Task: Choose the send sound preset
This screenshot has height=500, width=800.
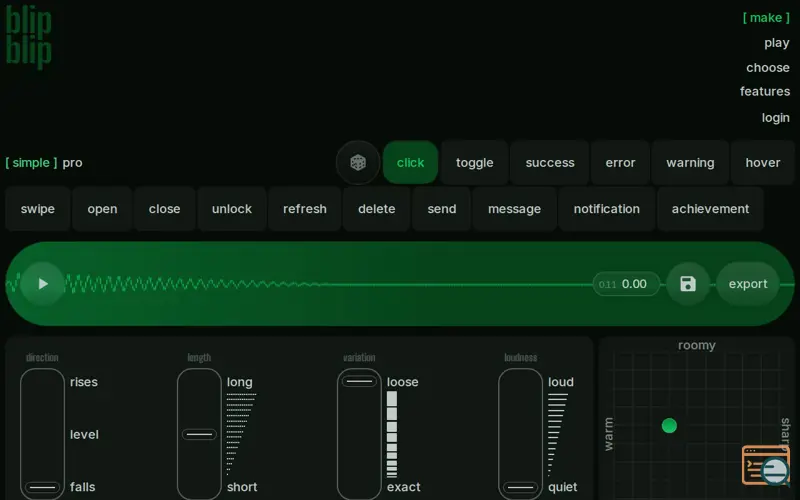Action: coord(442,209)
